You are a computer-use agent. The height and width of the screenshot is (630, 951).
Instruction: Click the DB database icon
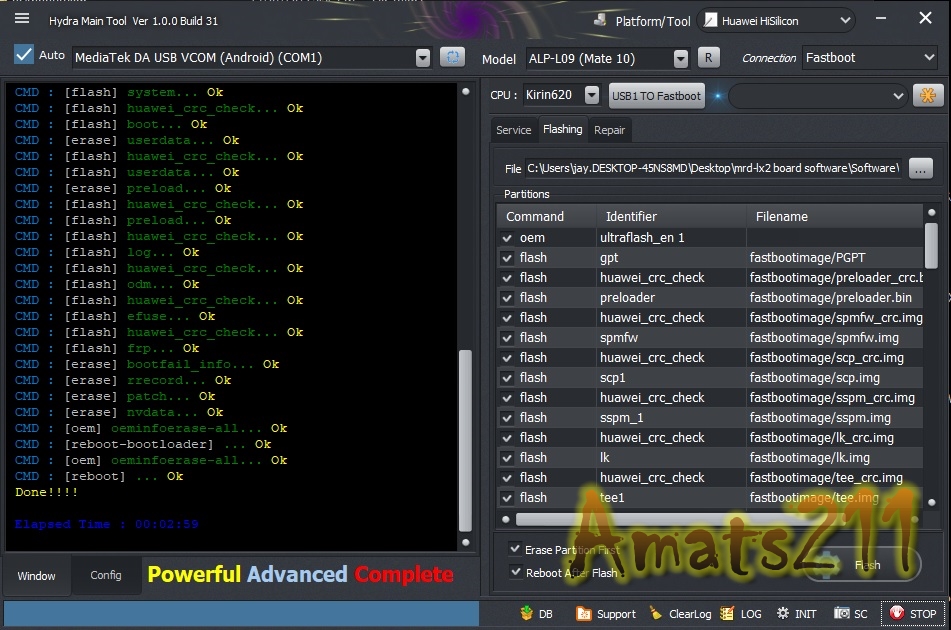point(526,614)
